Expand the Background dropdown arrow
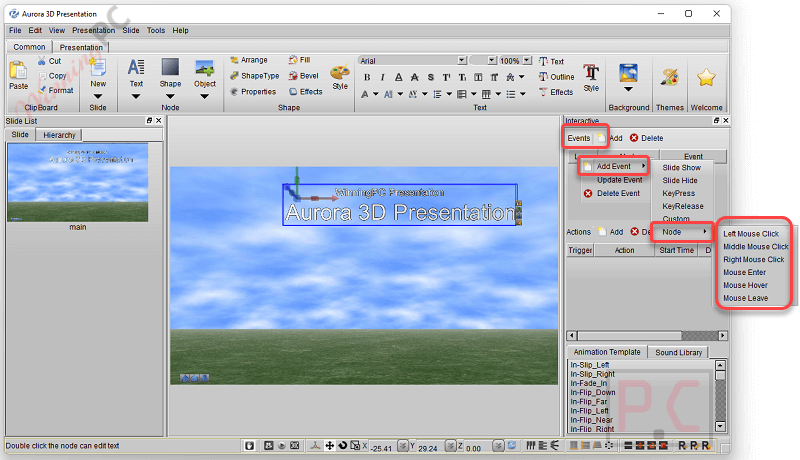Image resolution: width=800 pixels, height=460 pixels. (629, 89)
